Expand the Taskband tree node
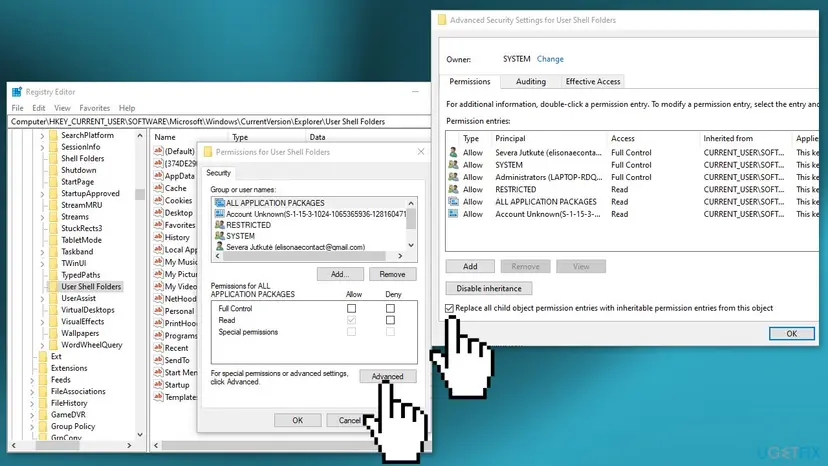The height and width of the screenshot is (466, 828). 42,252
